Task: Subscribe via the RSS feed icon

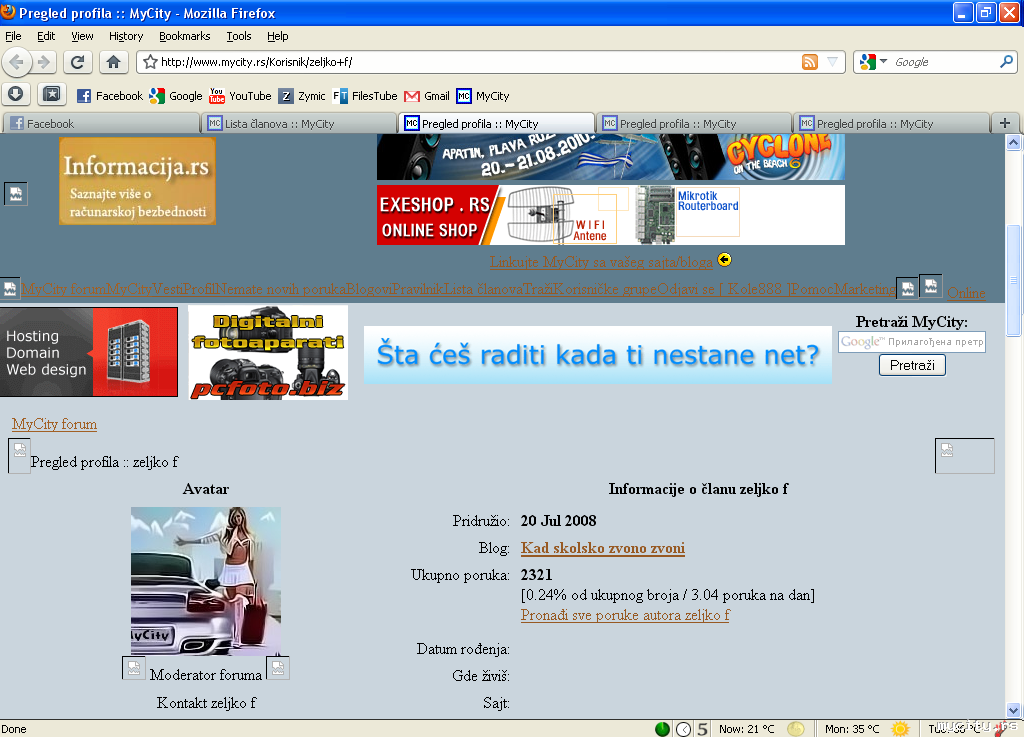Action: (x=810, y=62)
